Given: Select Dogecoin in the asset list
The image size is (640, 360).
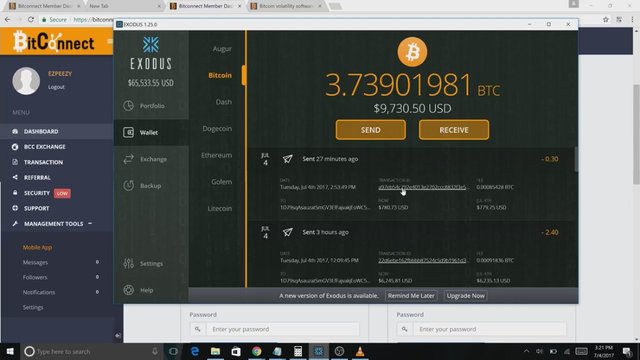Looking at the screenshot, I should [x=217, y=129].
